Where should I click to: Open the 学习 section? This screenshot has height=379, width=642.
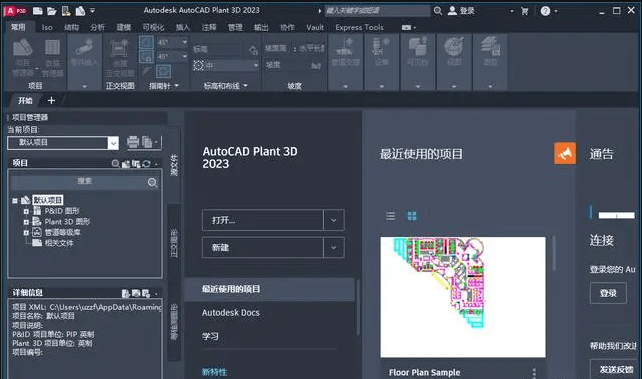point(210,336)
